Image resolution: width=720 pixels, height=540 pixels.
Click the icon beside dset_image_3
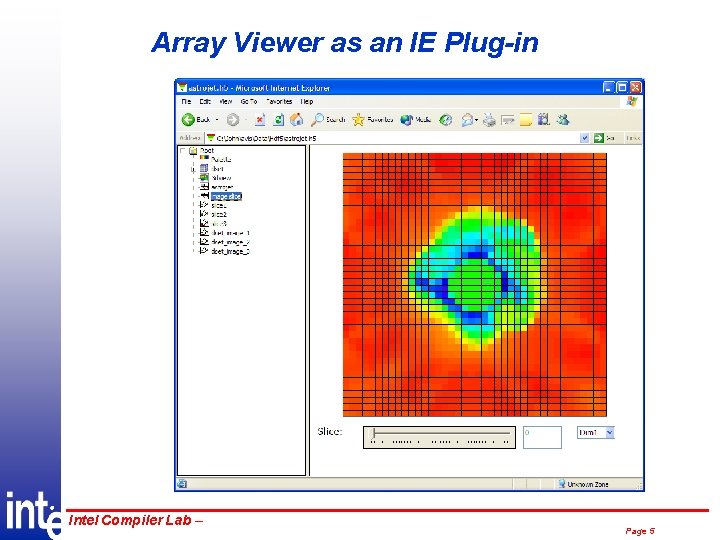tap(204, 251)
